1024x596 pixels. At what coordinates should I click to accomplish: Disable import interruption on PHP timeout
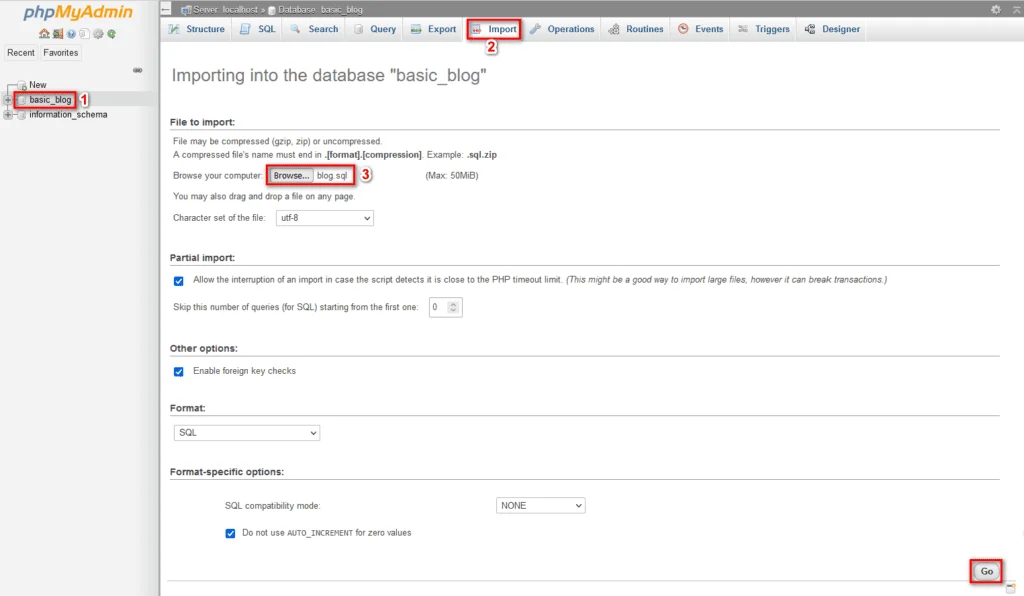pos(179,281)
